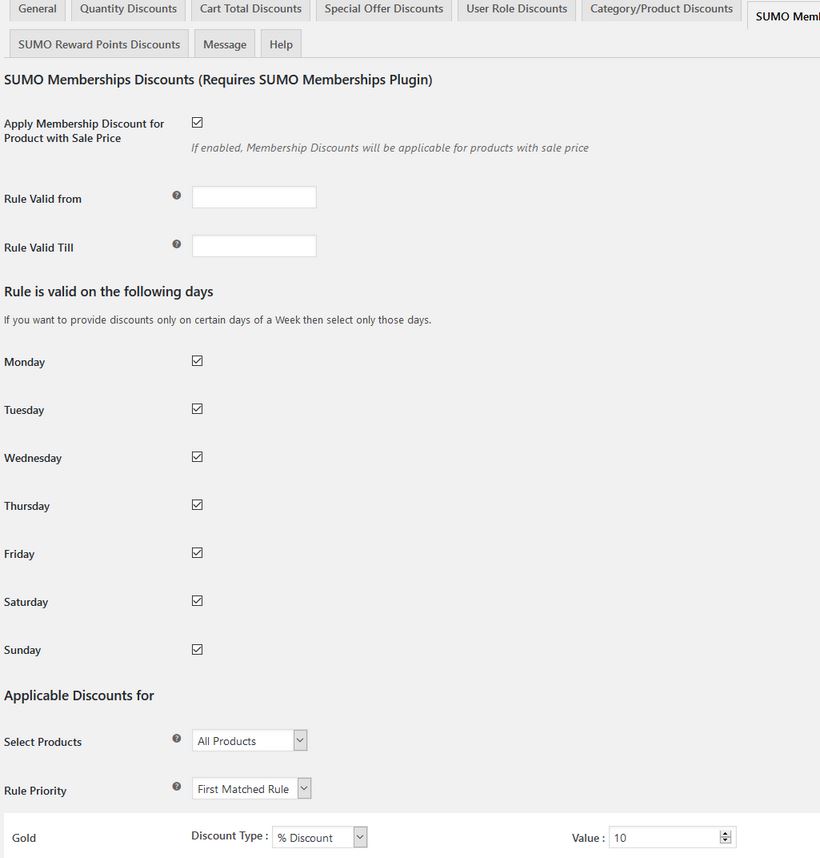Open the Select Products dropdown
820x858 pixels.
(249, 740)
